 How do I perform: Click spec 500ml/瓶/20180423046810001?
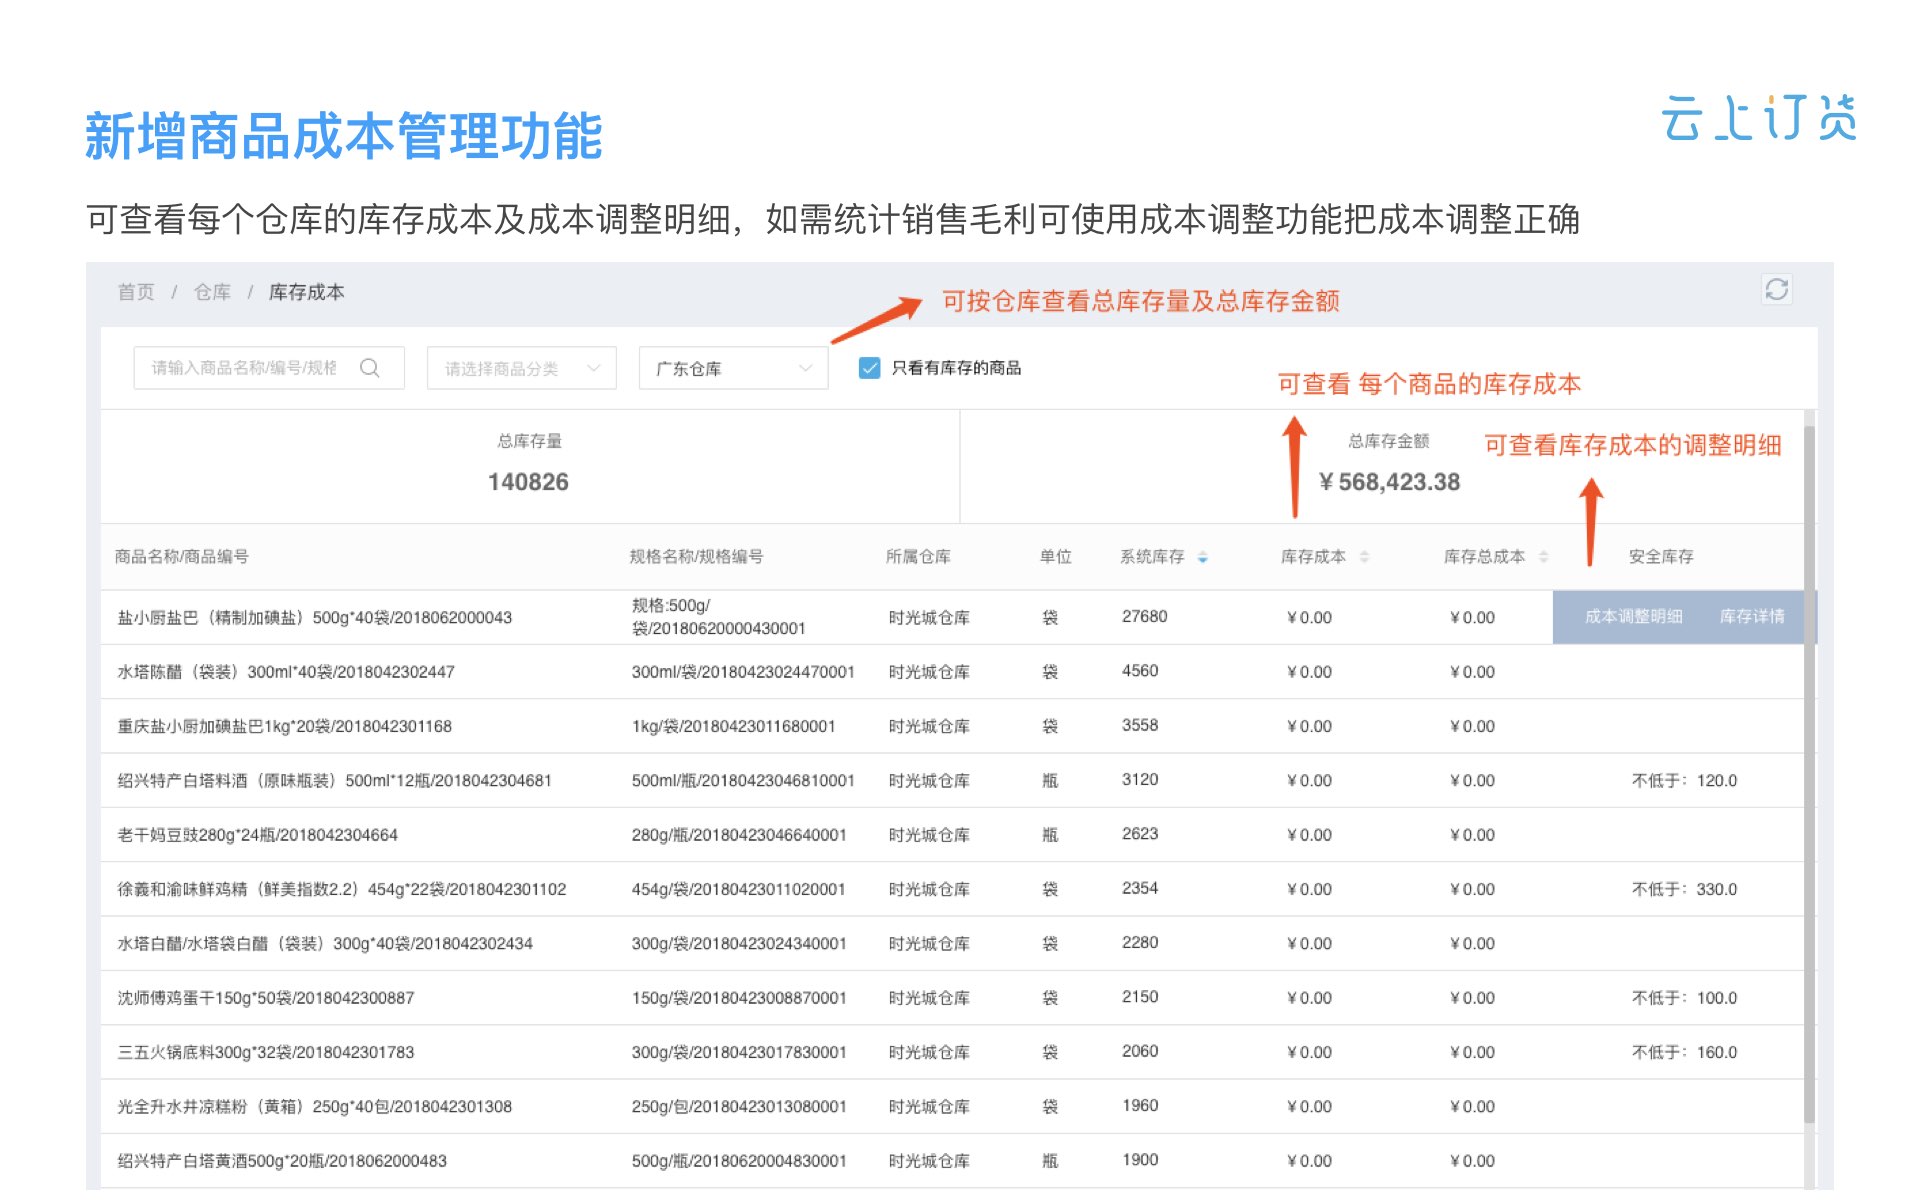tap(743, 780)
